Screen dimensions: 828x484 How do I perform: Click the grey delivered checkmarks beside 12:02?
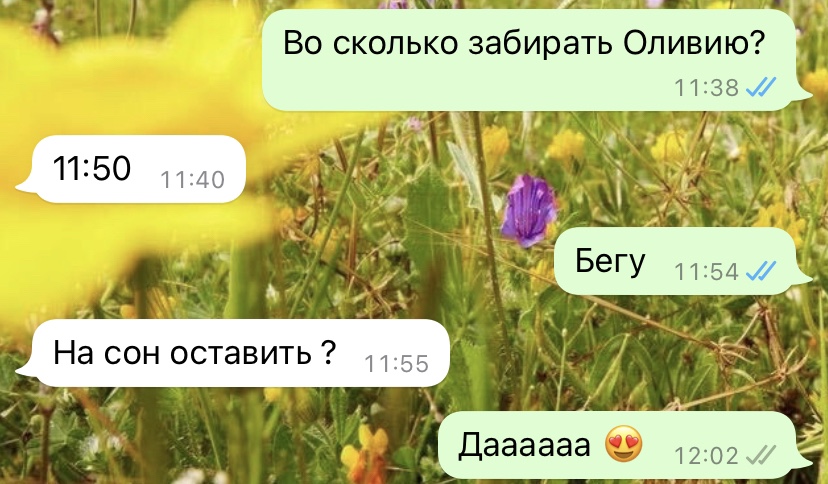point(761,455)
